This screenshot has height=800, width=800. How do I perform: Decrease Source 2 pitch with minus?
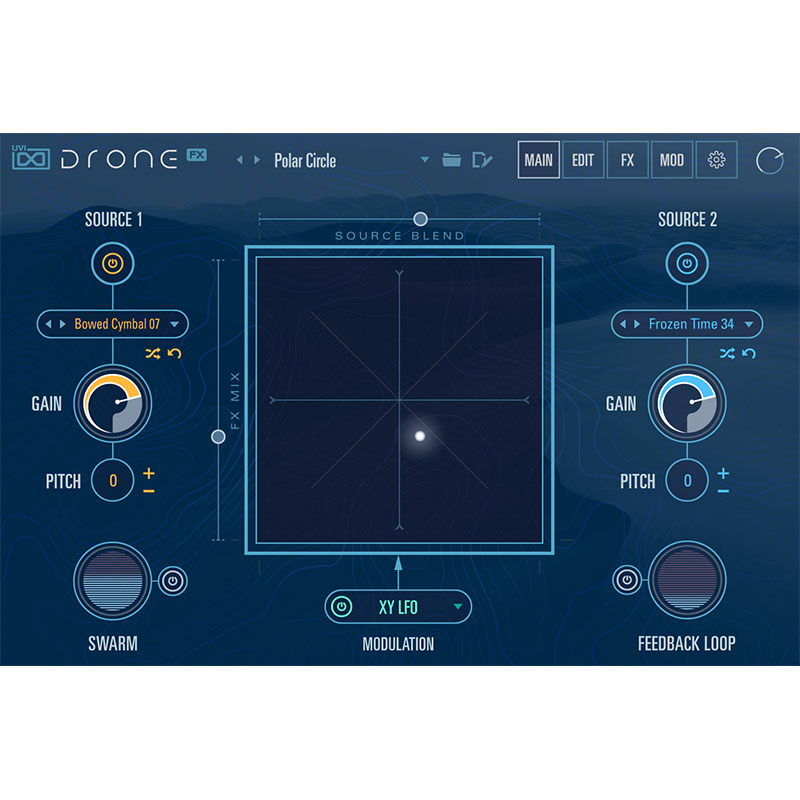point(723,491)
